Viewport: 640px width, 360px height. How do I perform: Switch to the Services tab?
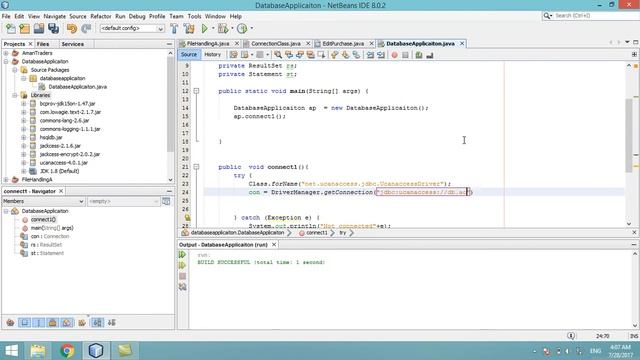point(73,44)
